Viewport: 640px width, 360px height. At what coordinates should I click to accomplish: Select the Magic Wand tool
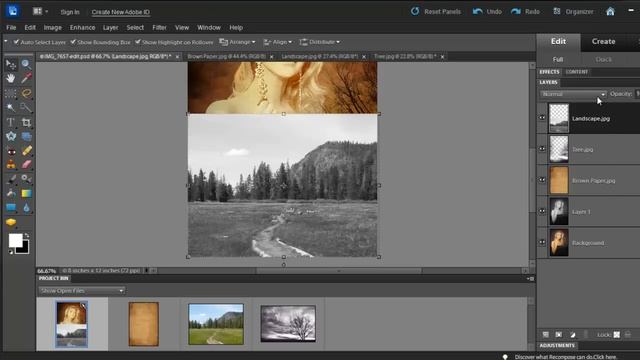tap(11, 107)
